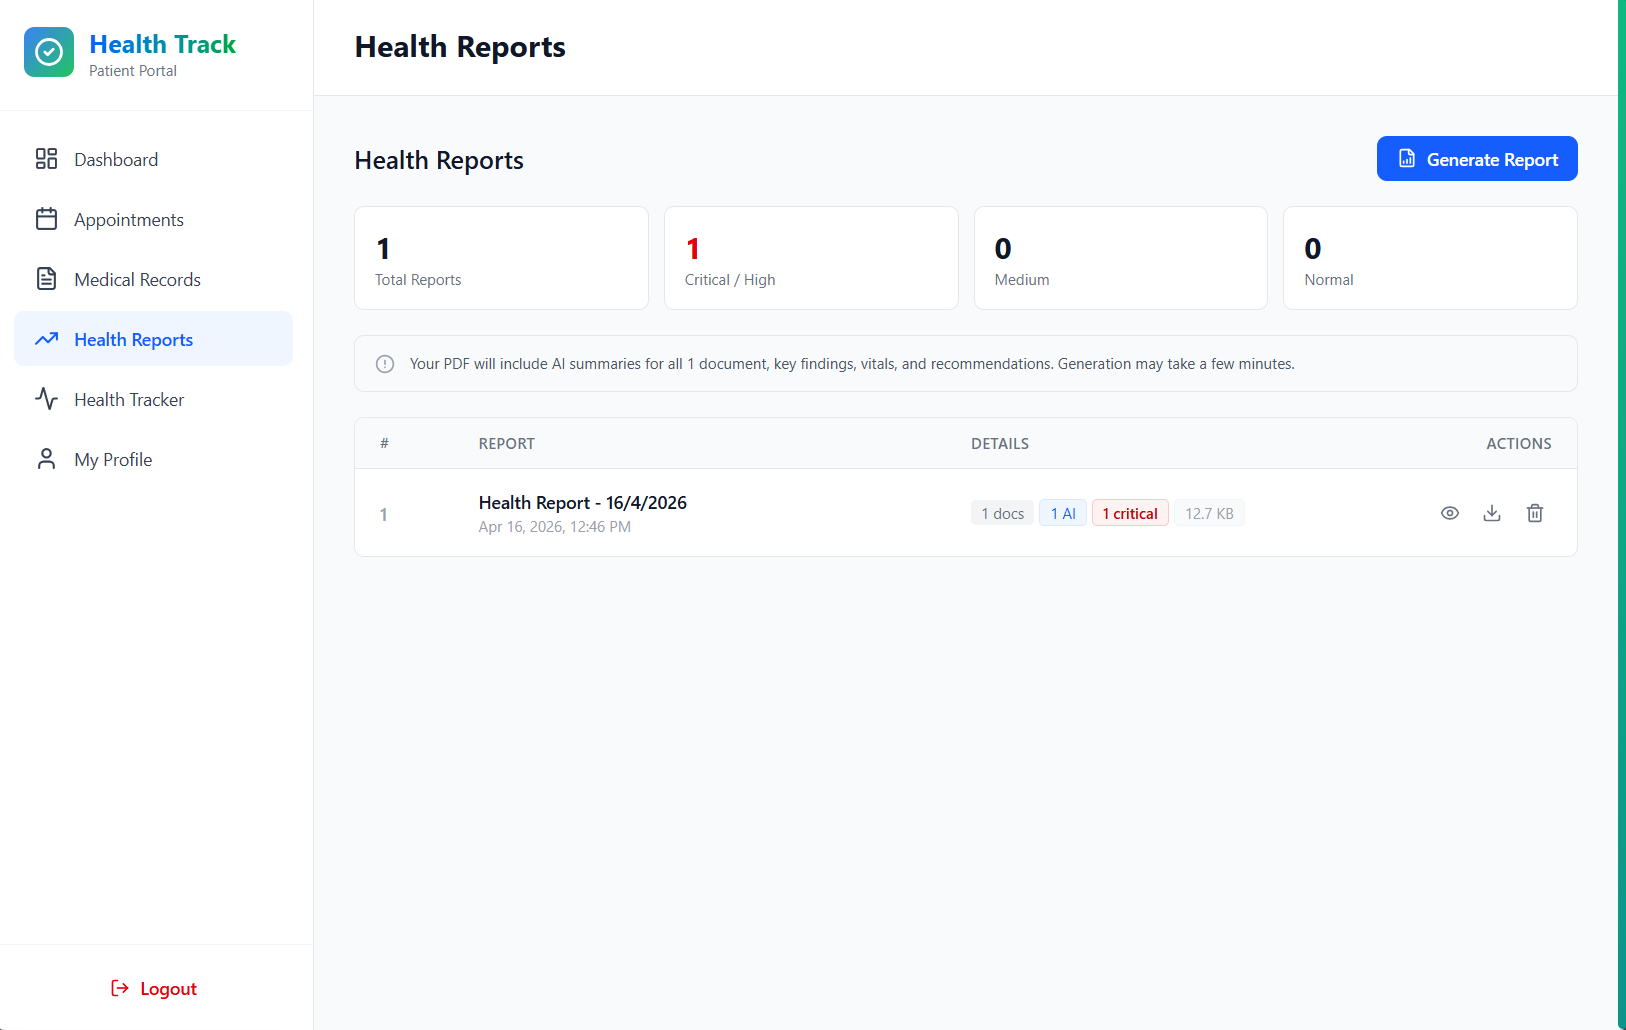
Task: Click the Medical Records document icon
Action: pyautogui.click(x=47, y=279)
